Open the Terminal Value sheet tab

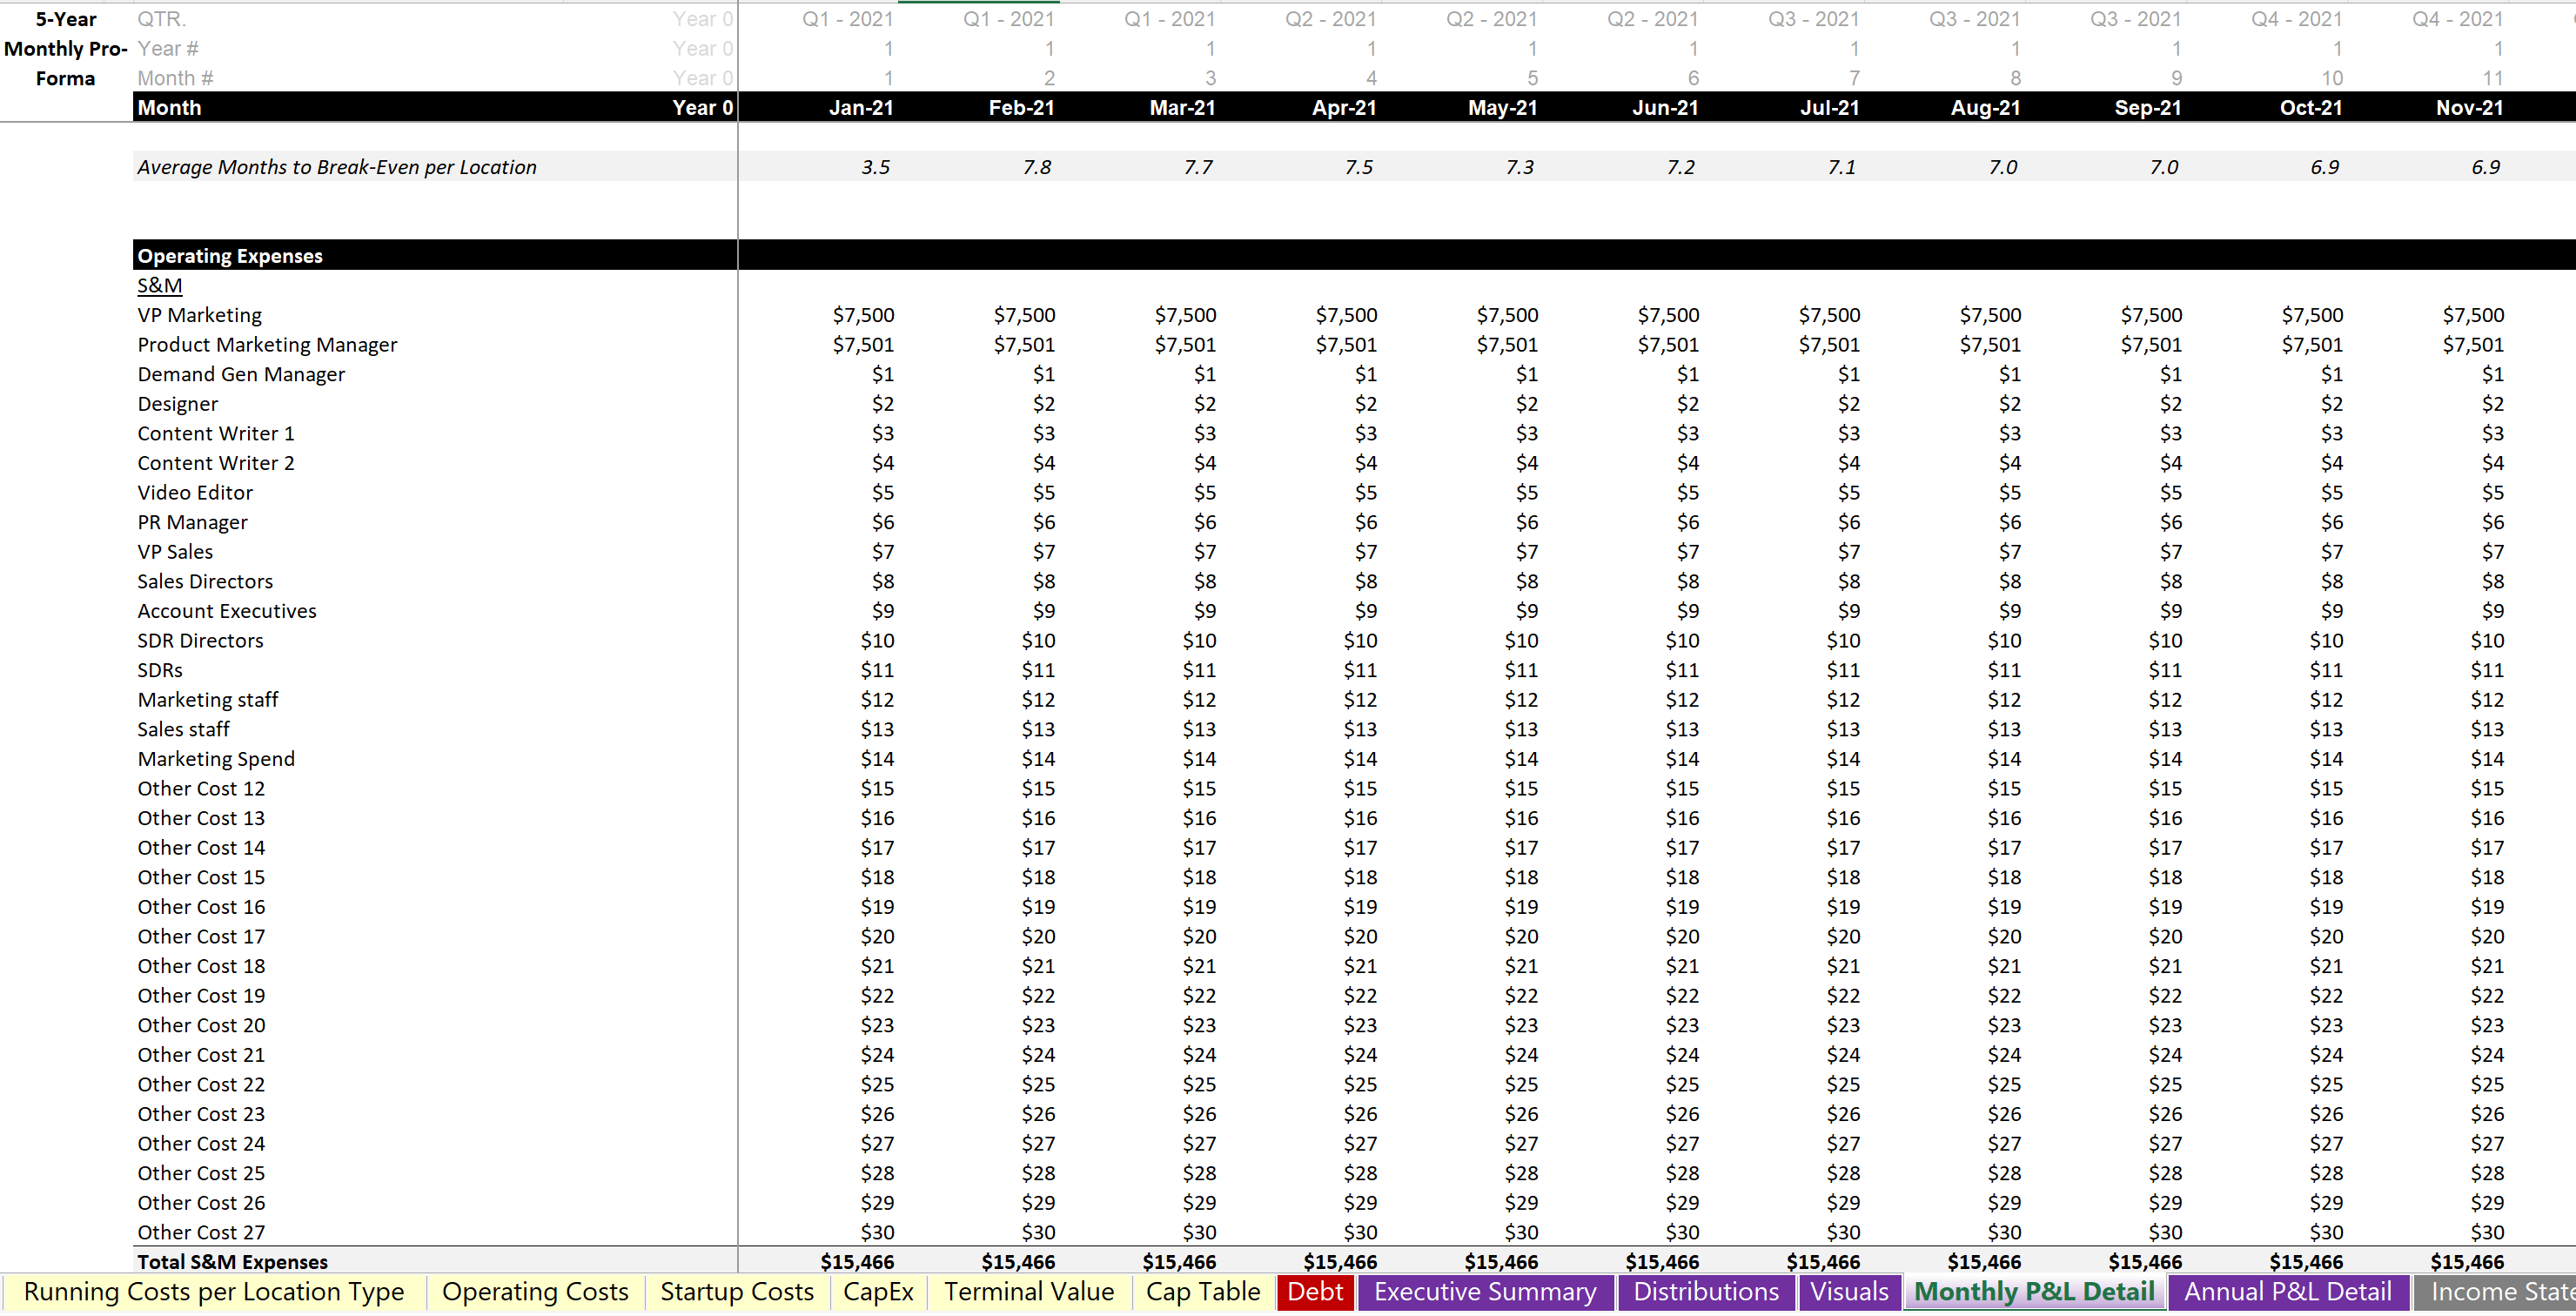click(1029, 1292)
